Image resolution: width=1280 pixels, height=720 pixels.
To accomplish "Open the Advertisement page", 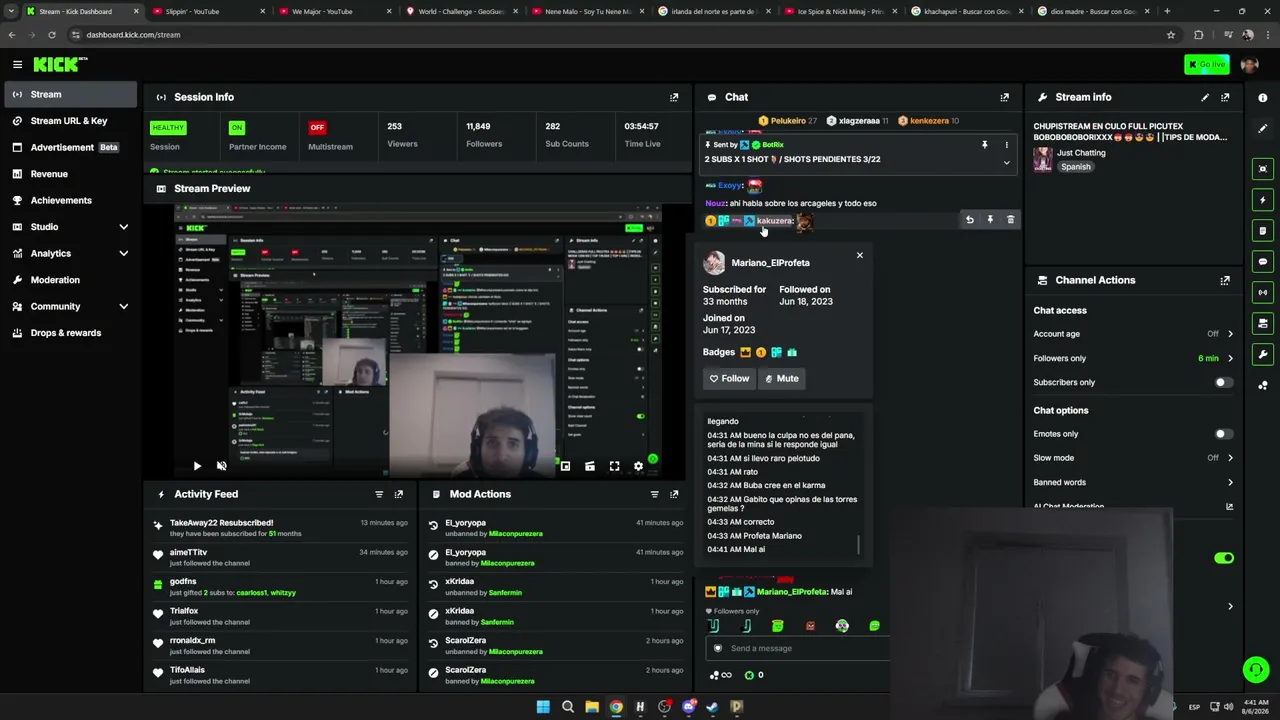I will 69,148.
